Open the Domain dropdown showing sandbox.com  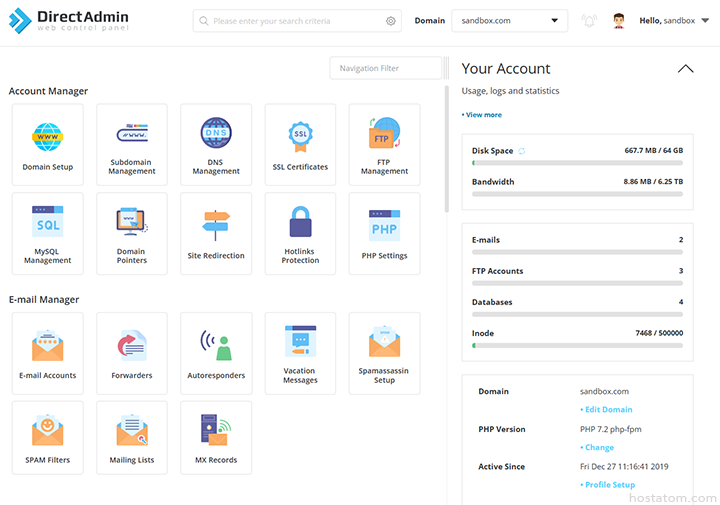pos(509,21)
